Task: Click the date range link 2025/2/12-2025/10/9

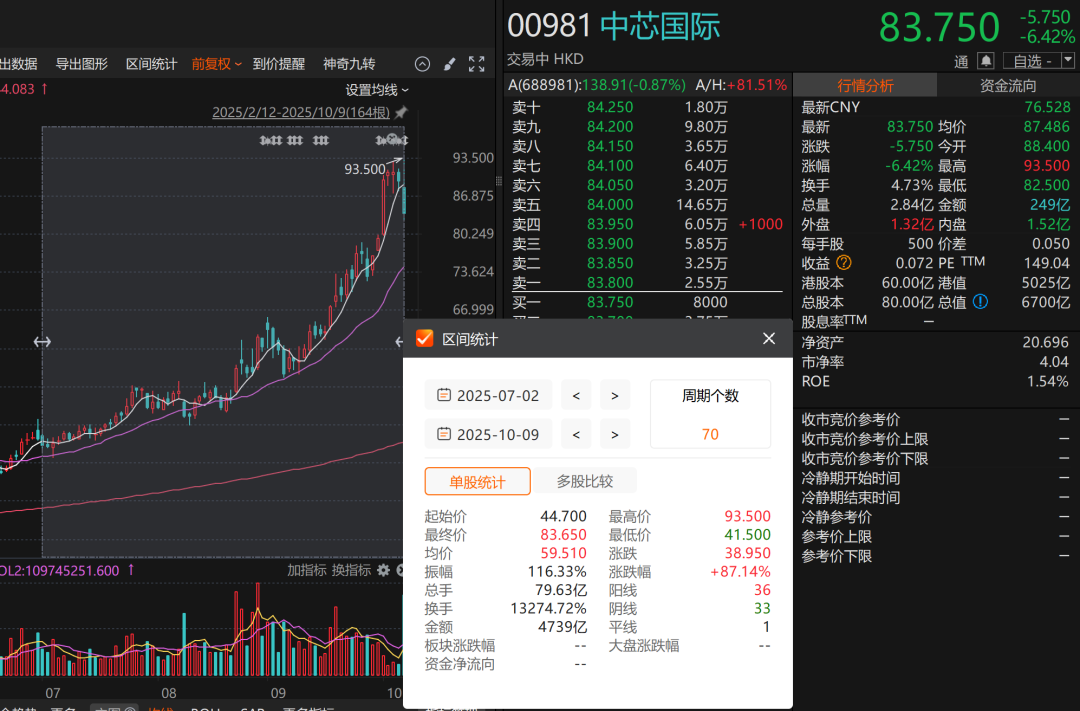Action: (x=301, y=112)
